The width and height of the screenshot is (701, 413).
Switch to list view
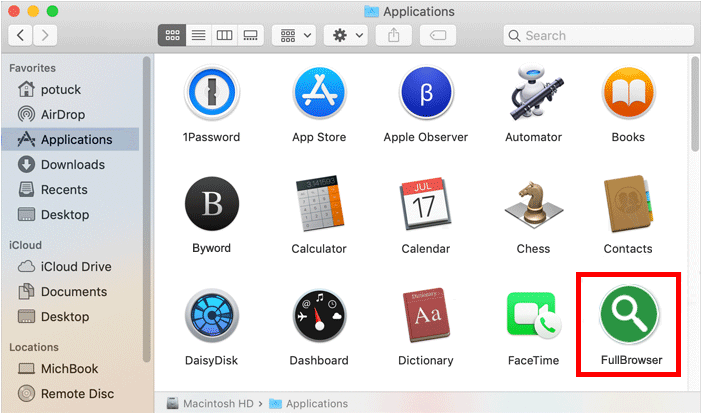198,35
